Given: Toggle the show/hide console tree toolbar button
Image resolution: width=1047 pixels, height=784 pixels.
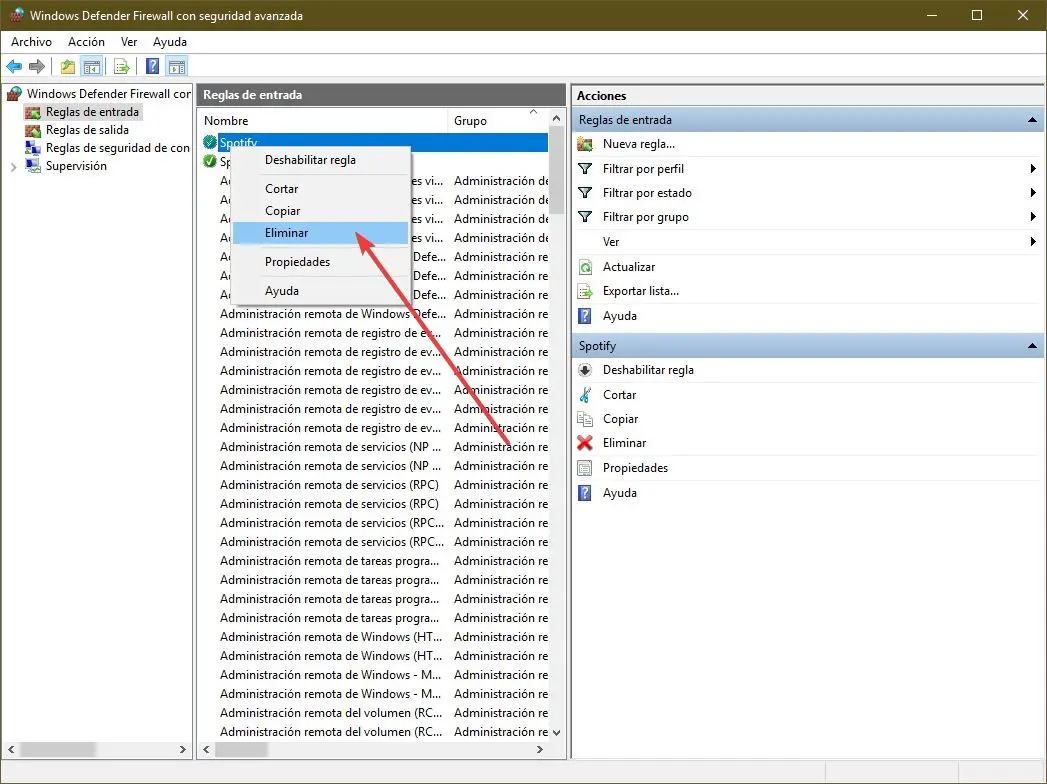Looking at the screenshot, I should (92, 67).
